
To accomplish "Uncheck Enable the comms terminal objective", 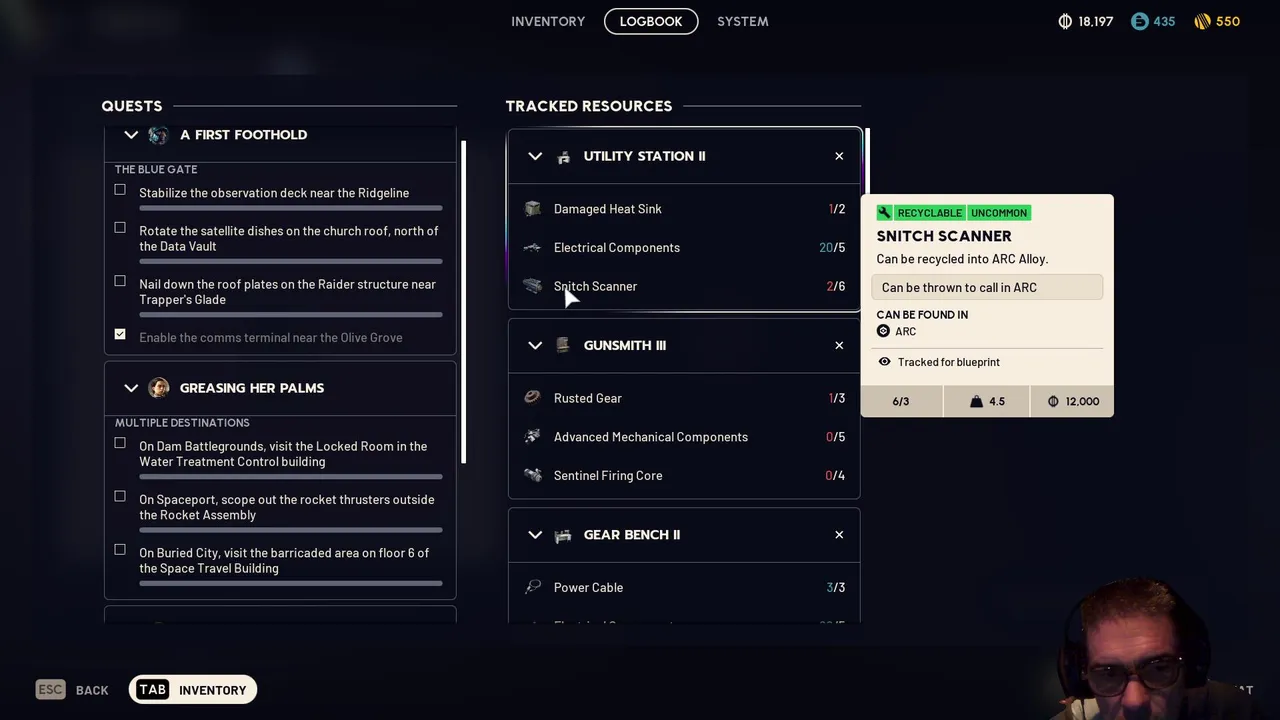I will 120,334.
